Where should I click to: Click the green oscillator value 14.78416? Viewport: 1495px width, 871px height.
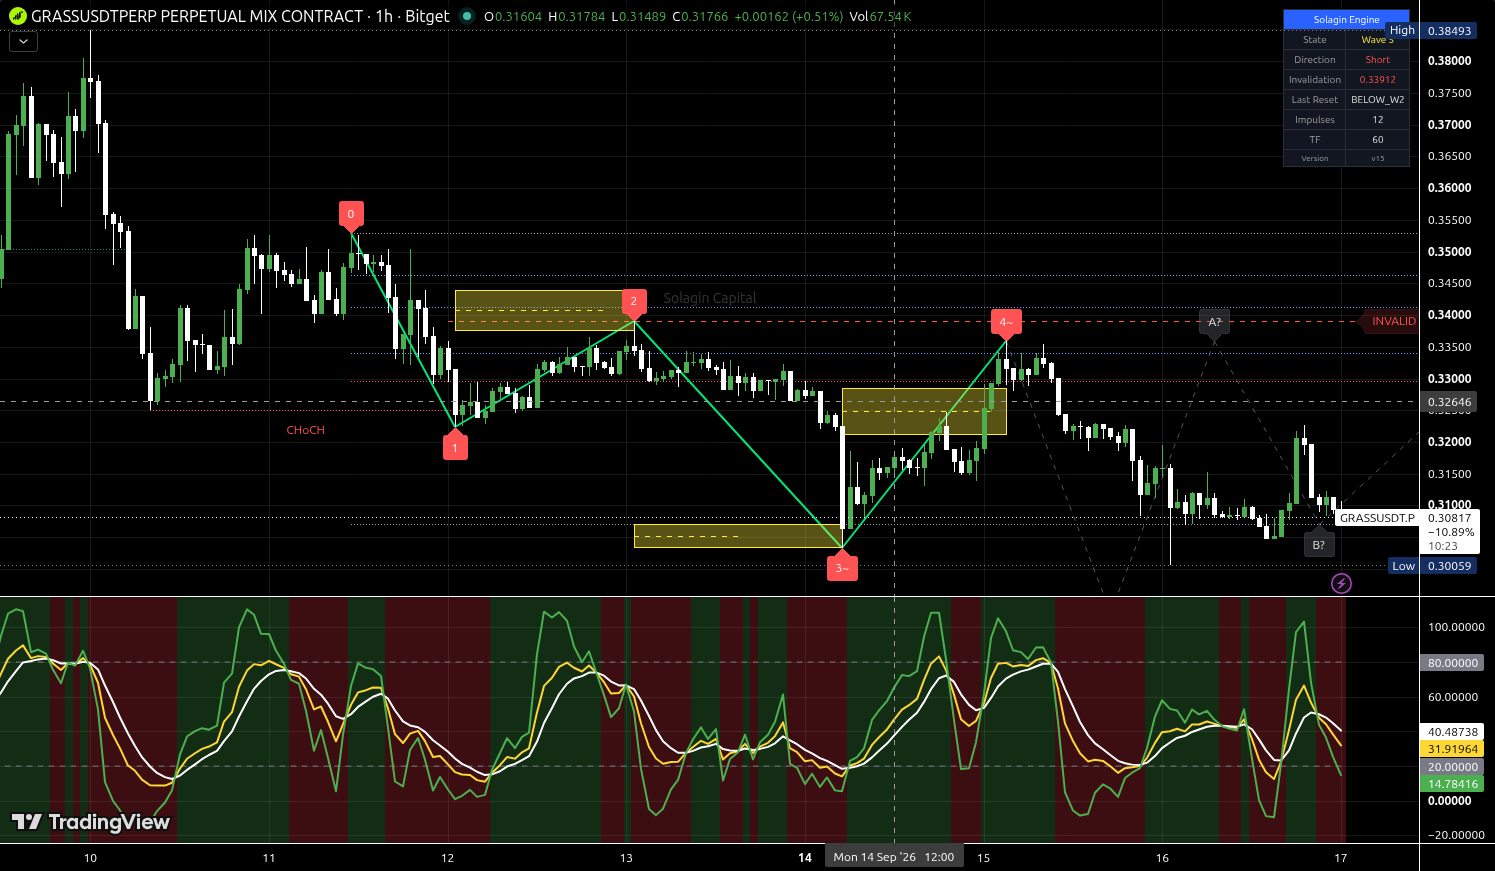click(1452, 784)
